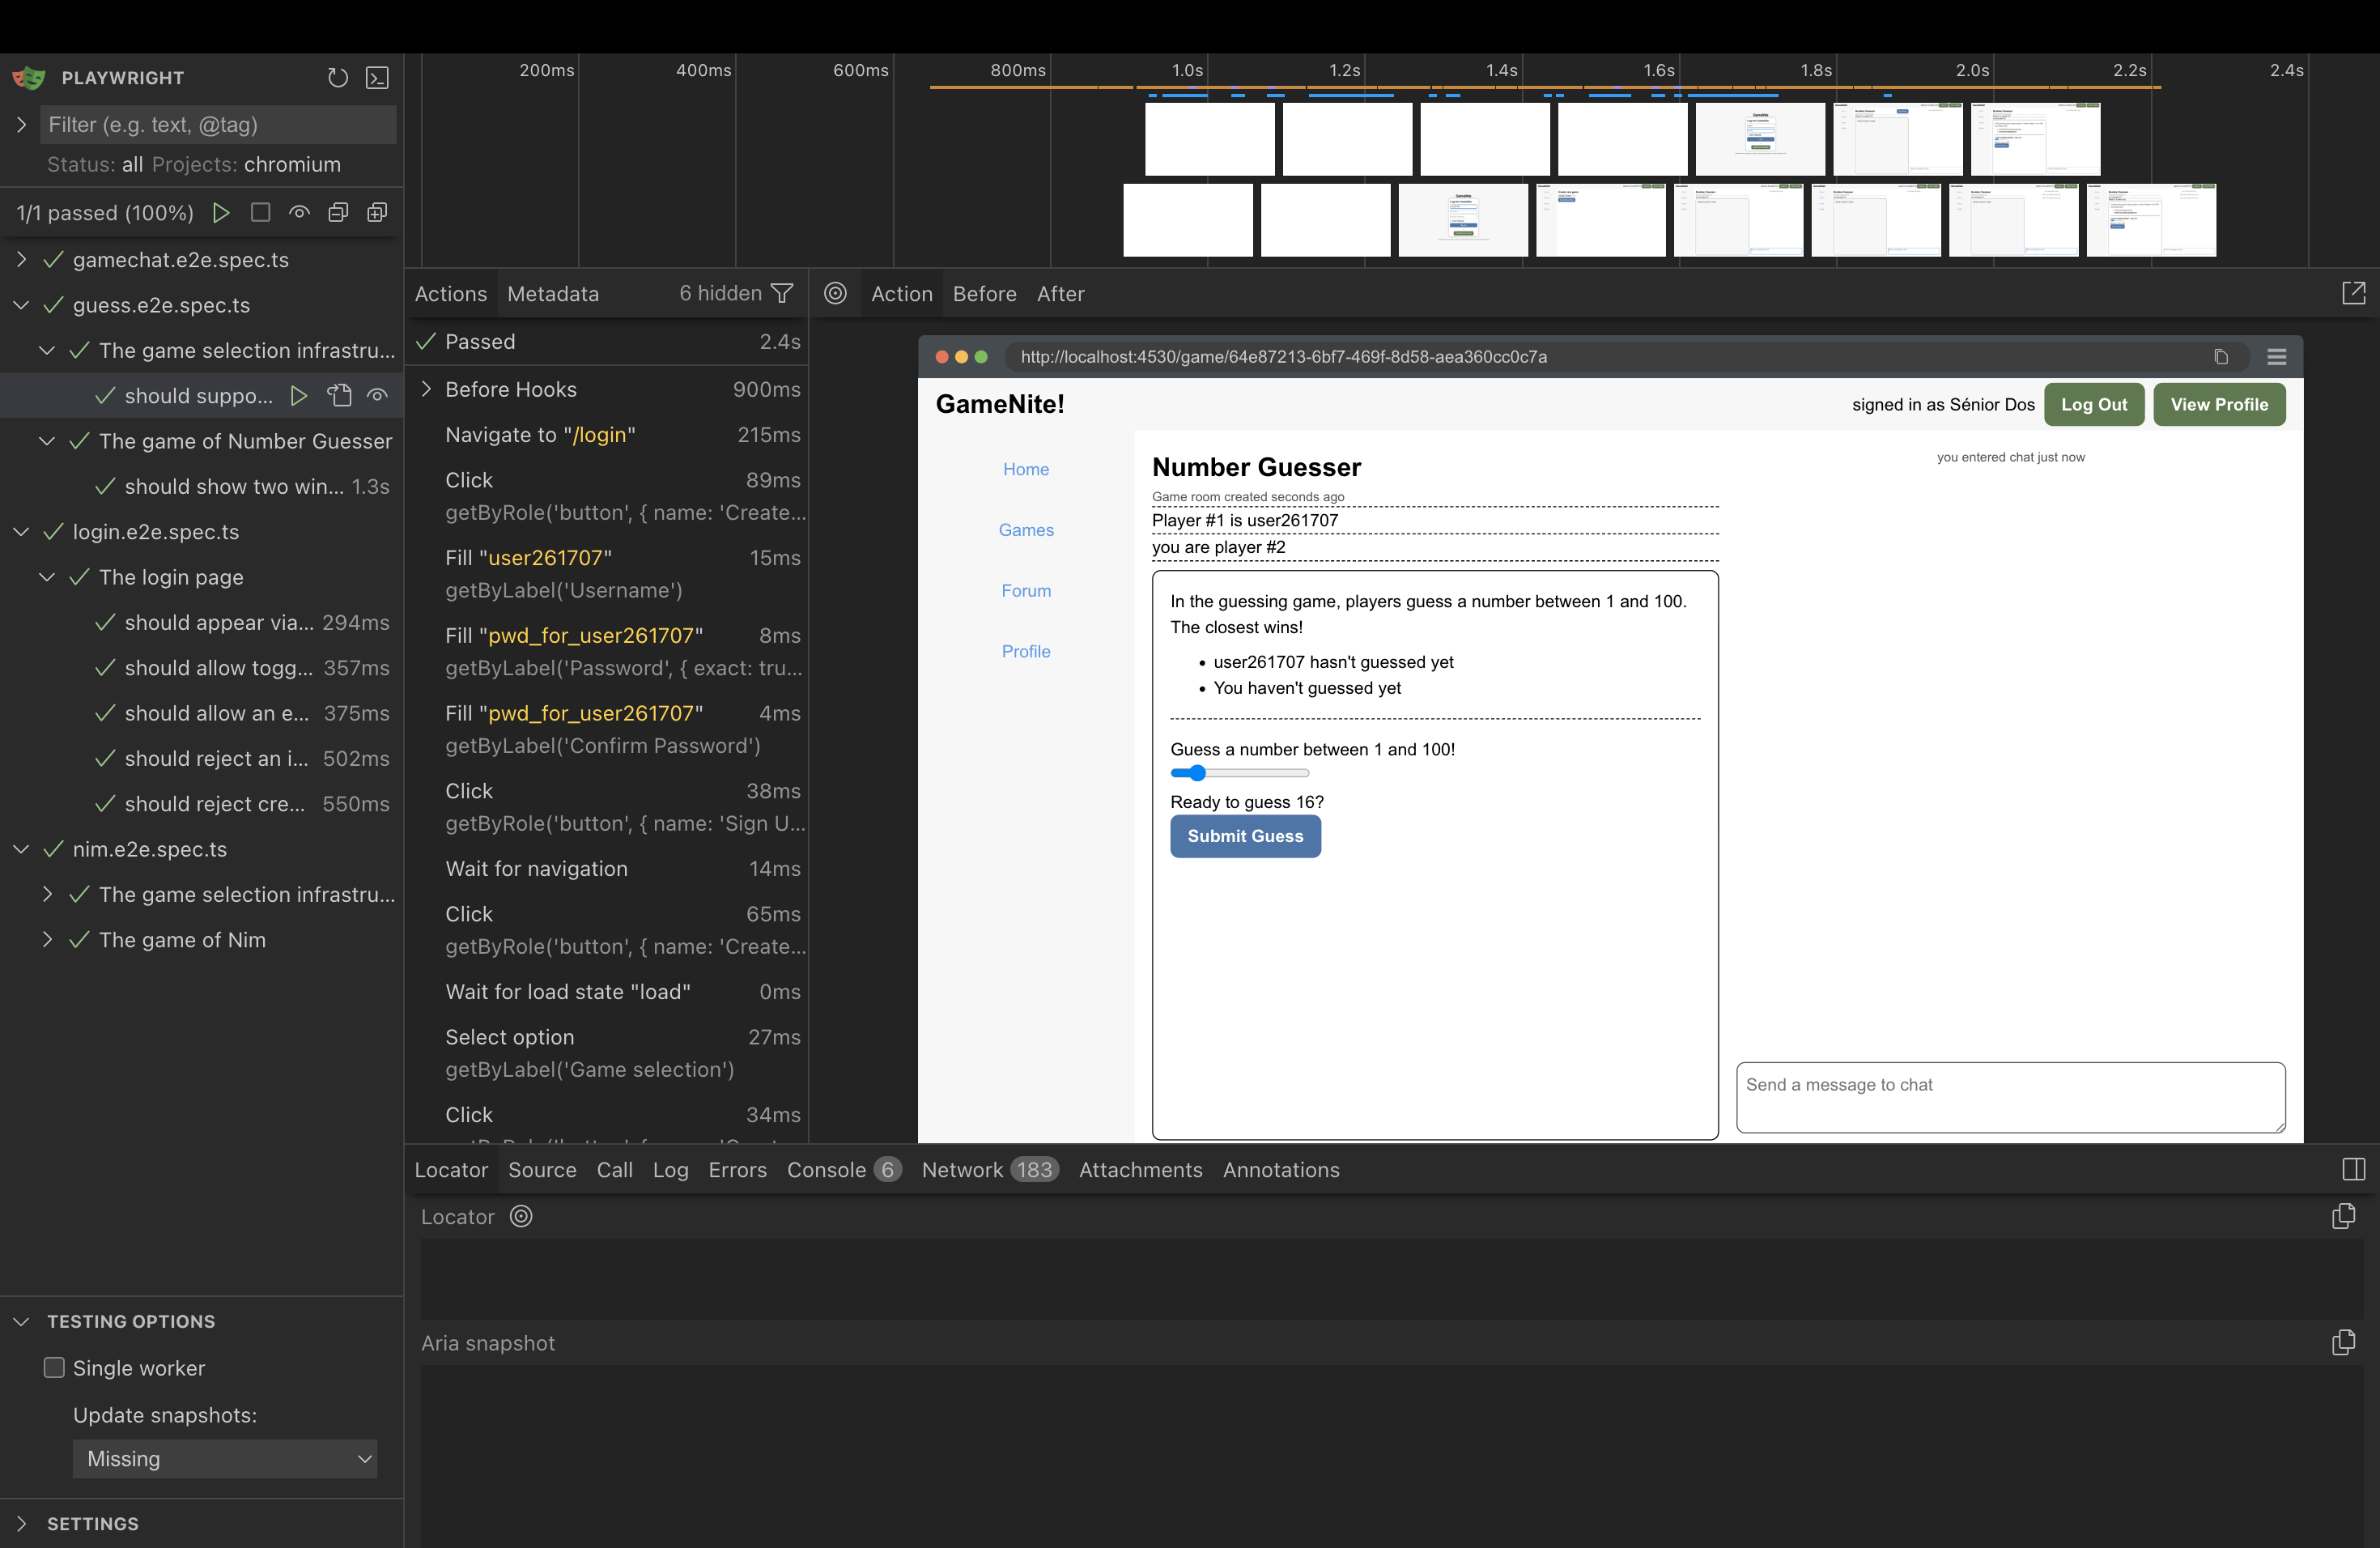
Task: Open the Metadata tab
Action: point(552,293)
